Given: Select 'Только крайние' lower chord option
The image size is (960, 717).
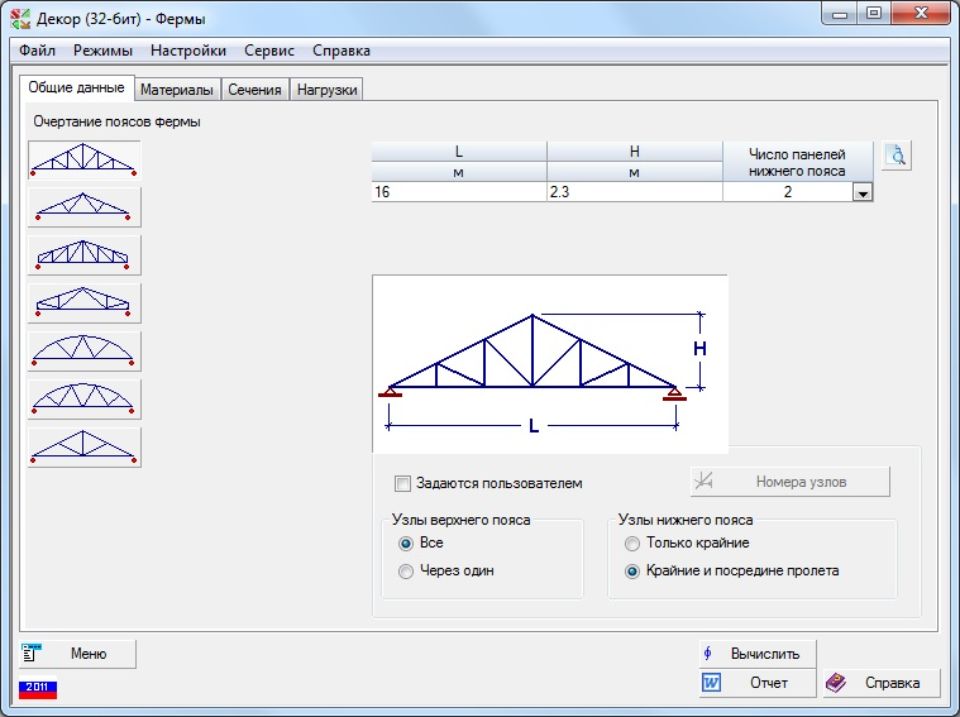Looking at the screenshot, I should [632, 544].
